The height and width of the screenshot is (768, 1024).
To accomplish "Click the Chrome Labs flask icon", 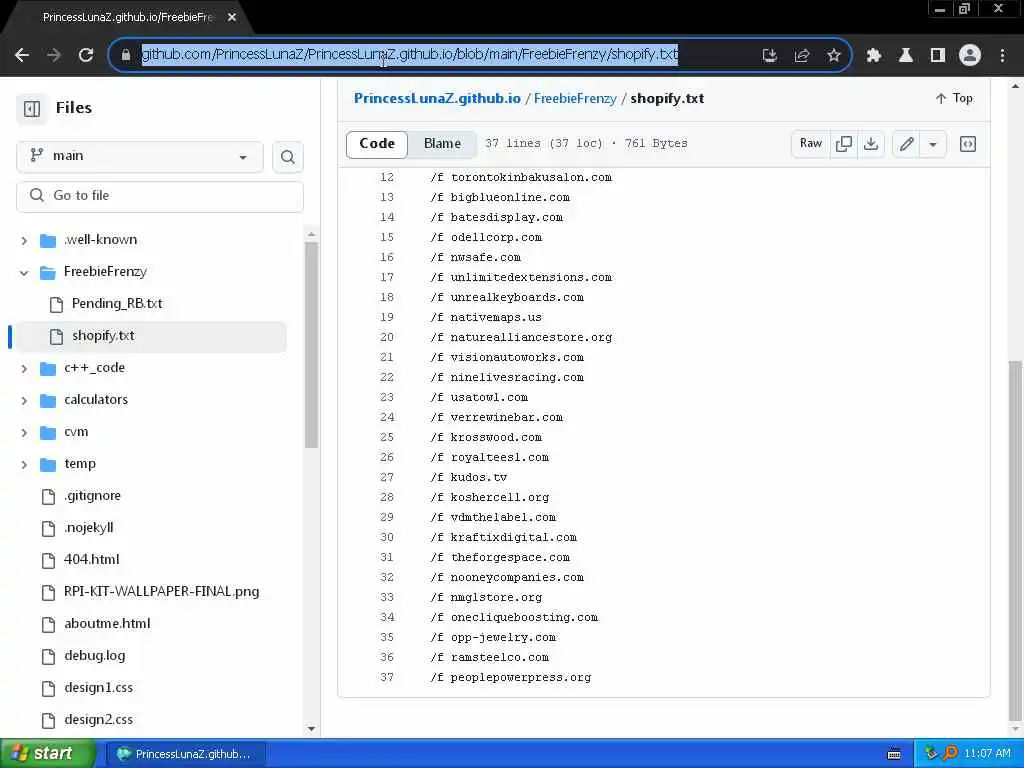I will pyautogui.click(x=906, y=55).
